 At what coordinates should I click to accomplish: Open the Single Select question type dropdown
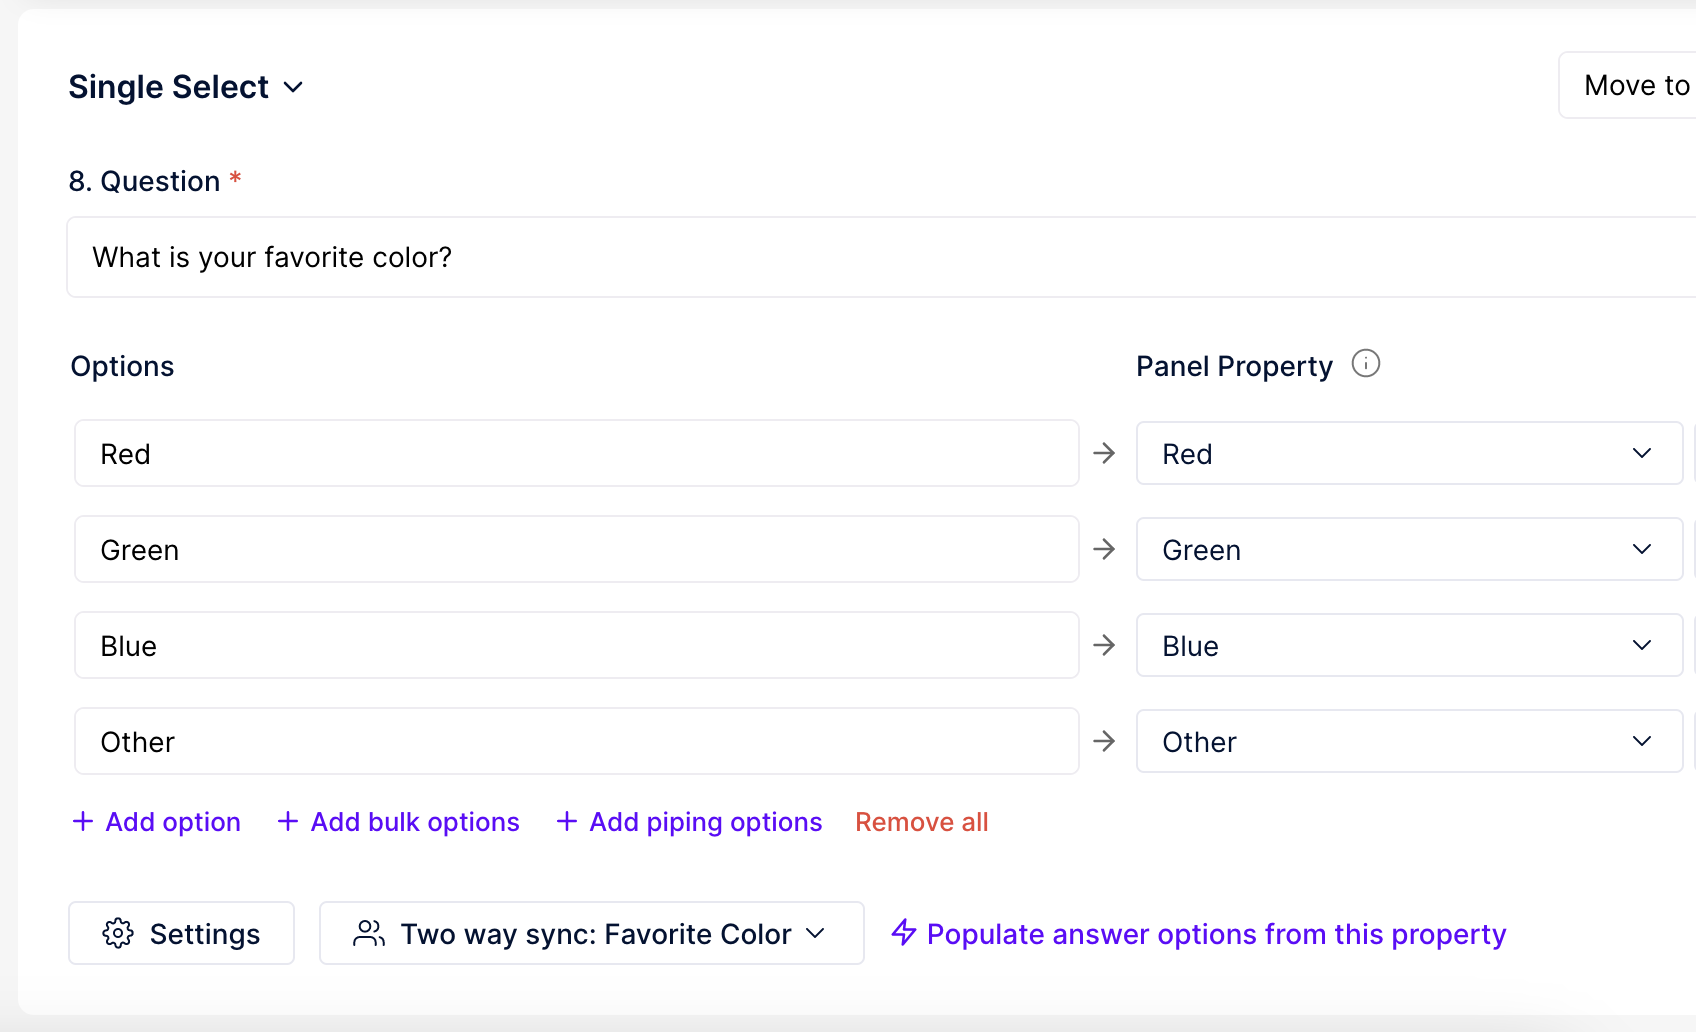pos(186,87)
